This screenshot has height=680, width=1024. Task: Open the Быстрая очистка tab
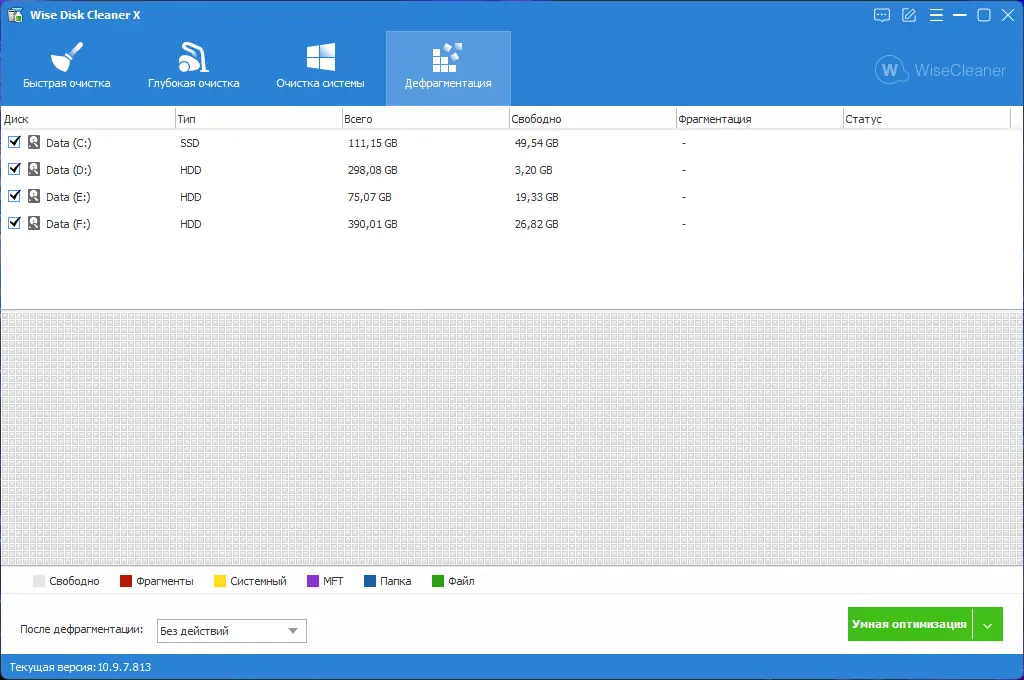coord(67,68)
